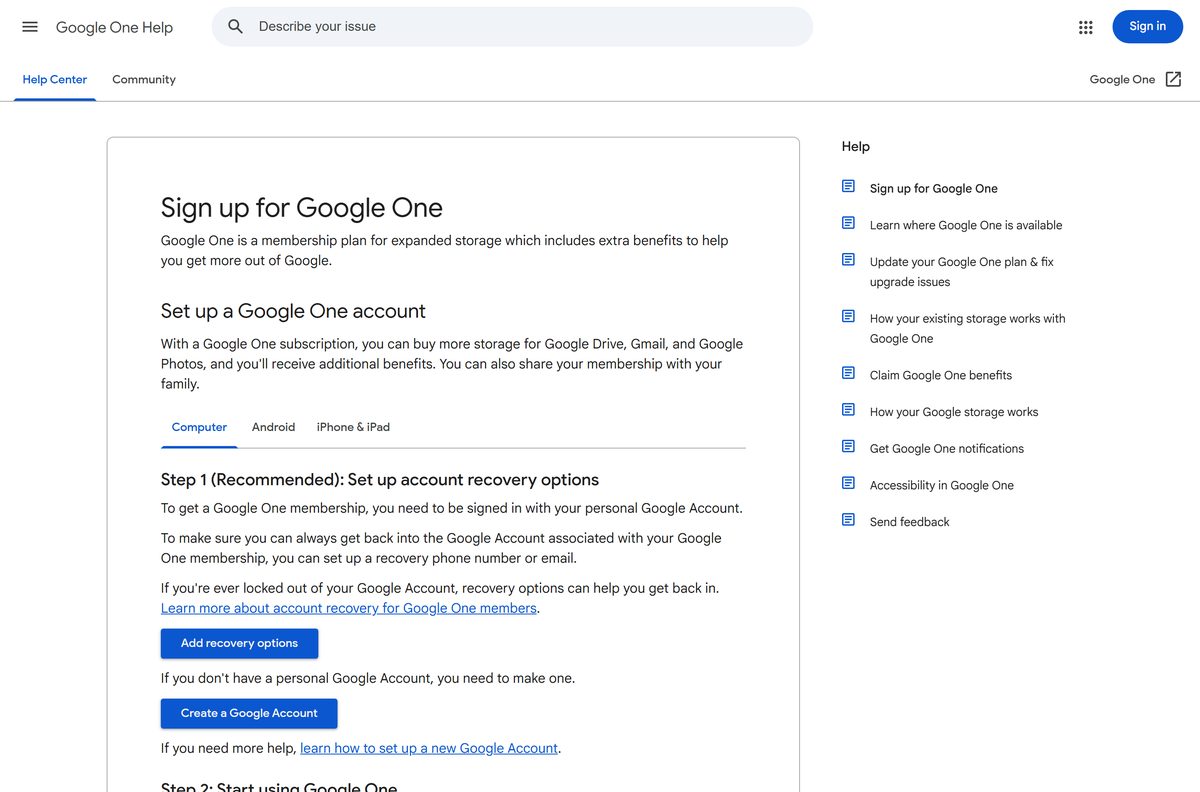
Task: Open the Google One link in header
Action: [x=1122, y=79]
